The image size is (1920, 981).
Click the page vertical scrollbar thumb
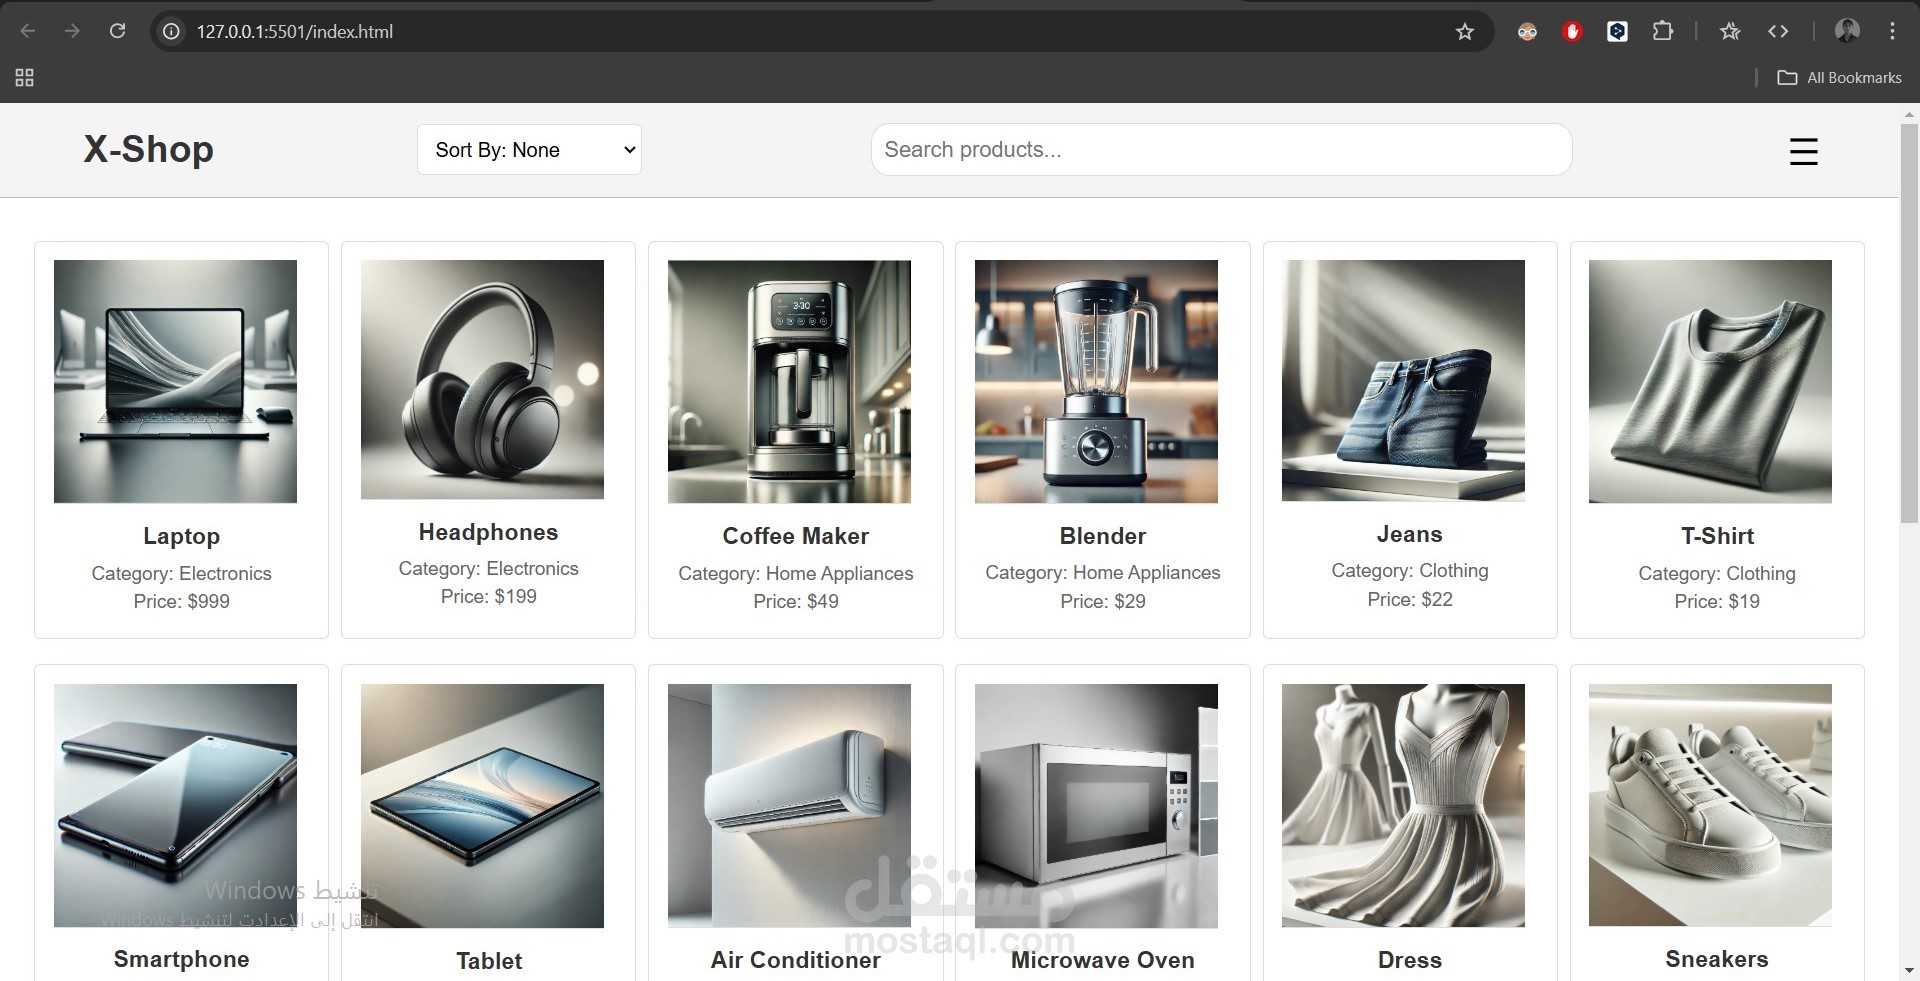pos(1909,322)
